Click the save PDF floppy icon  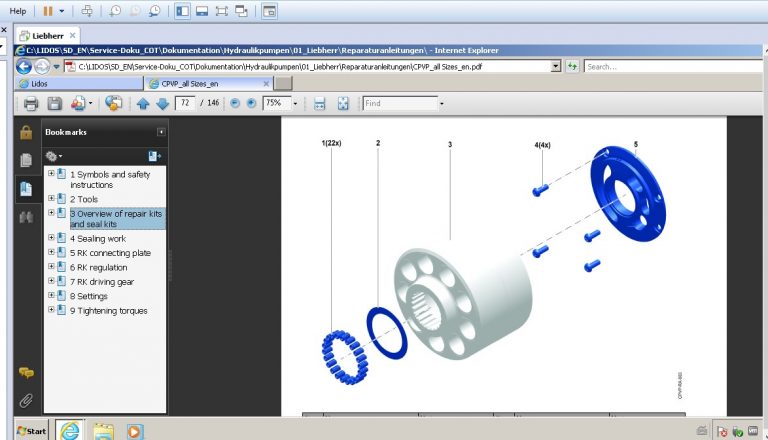coord(54,103)
